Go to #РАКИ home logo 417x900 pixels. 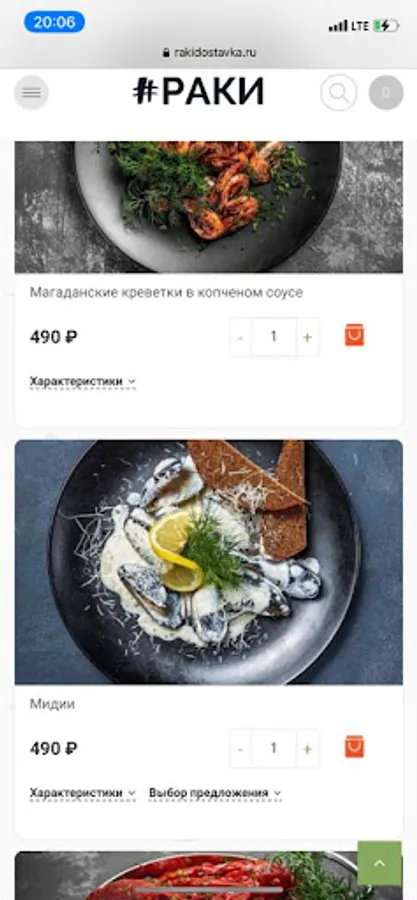tap(199, 92)
